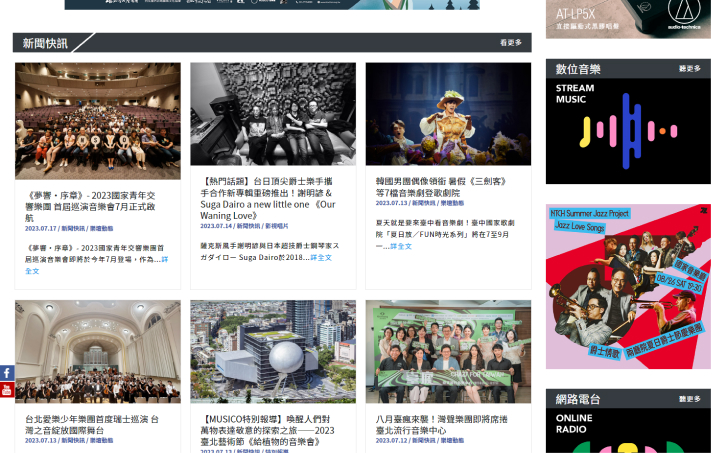The height and width of the screenshot is (453, 727).
Task: Click 看更多 in the 新聞快訊 header
Action: coord(510,43)
